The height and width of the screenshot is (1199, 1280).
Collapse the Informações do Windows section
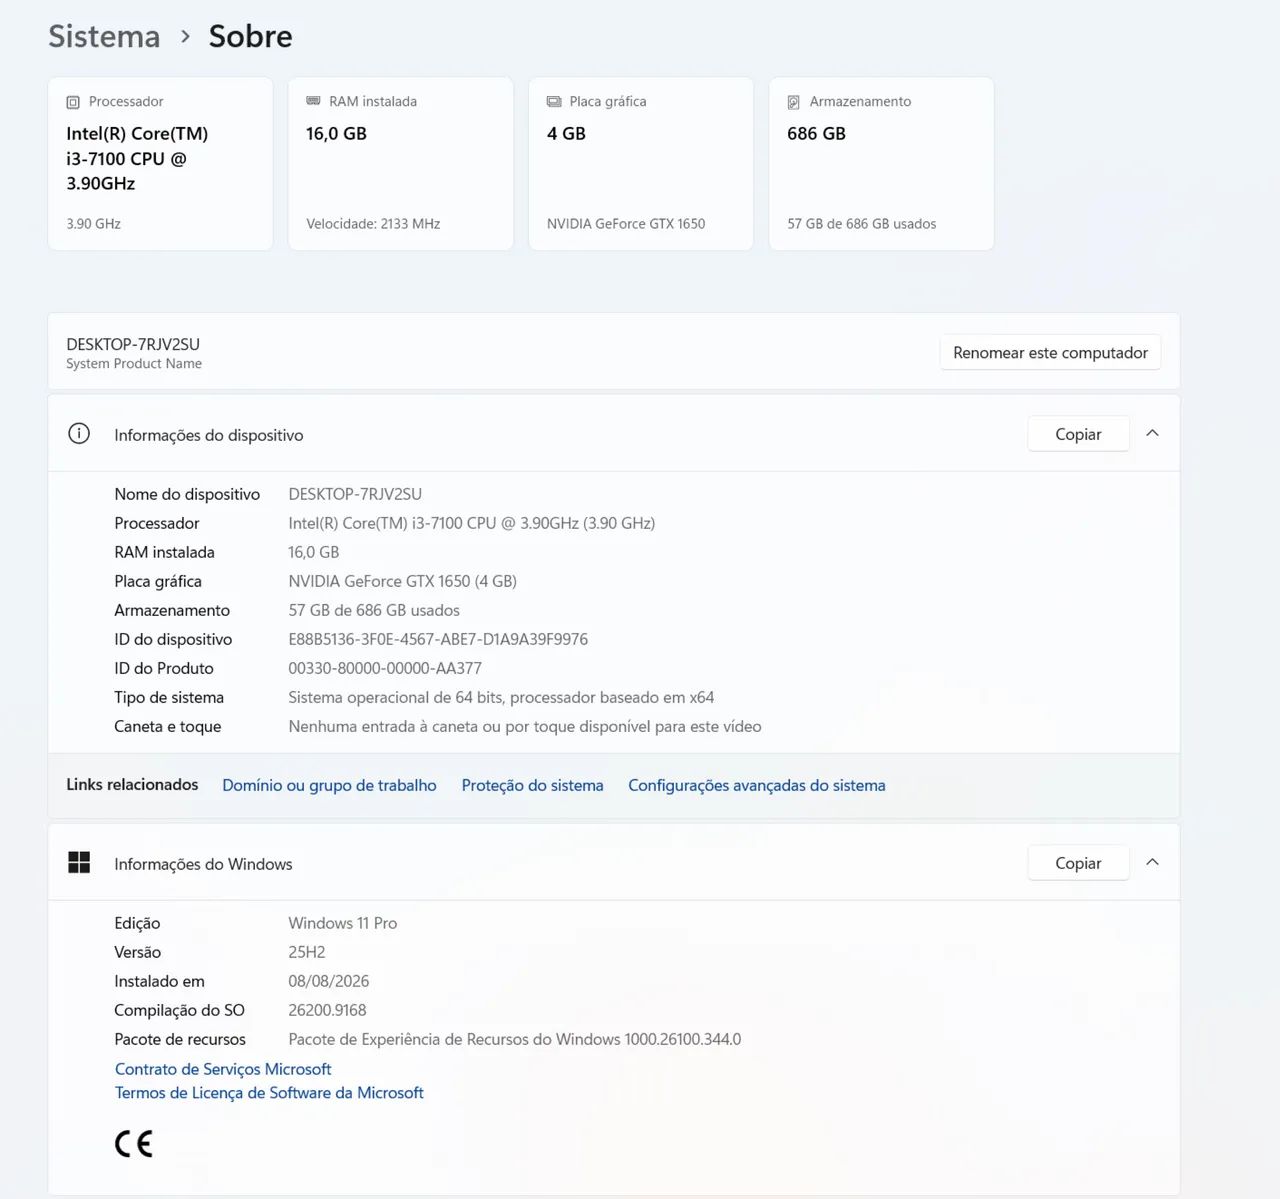coord(1152,862)
